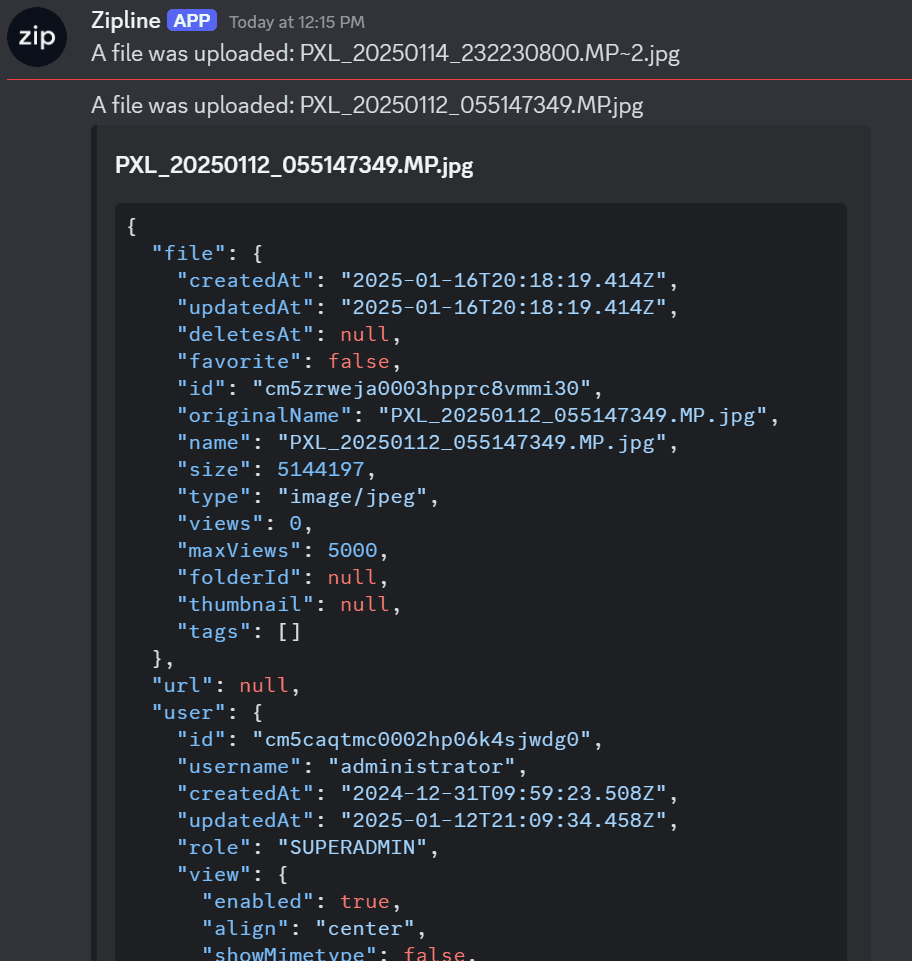The height and width of the screenshot is (961, 912).
Task: Open the Zipline bot profile via its avatar
Action: coord(36,36)
